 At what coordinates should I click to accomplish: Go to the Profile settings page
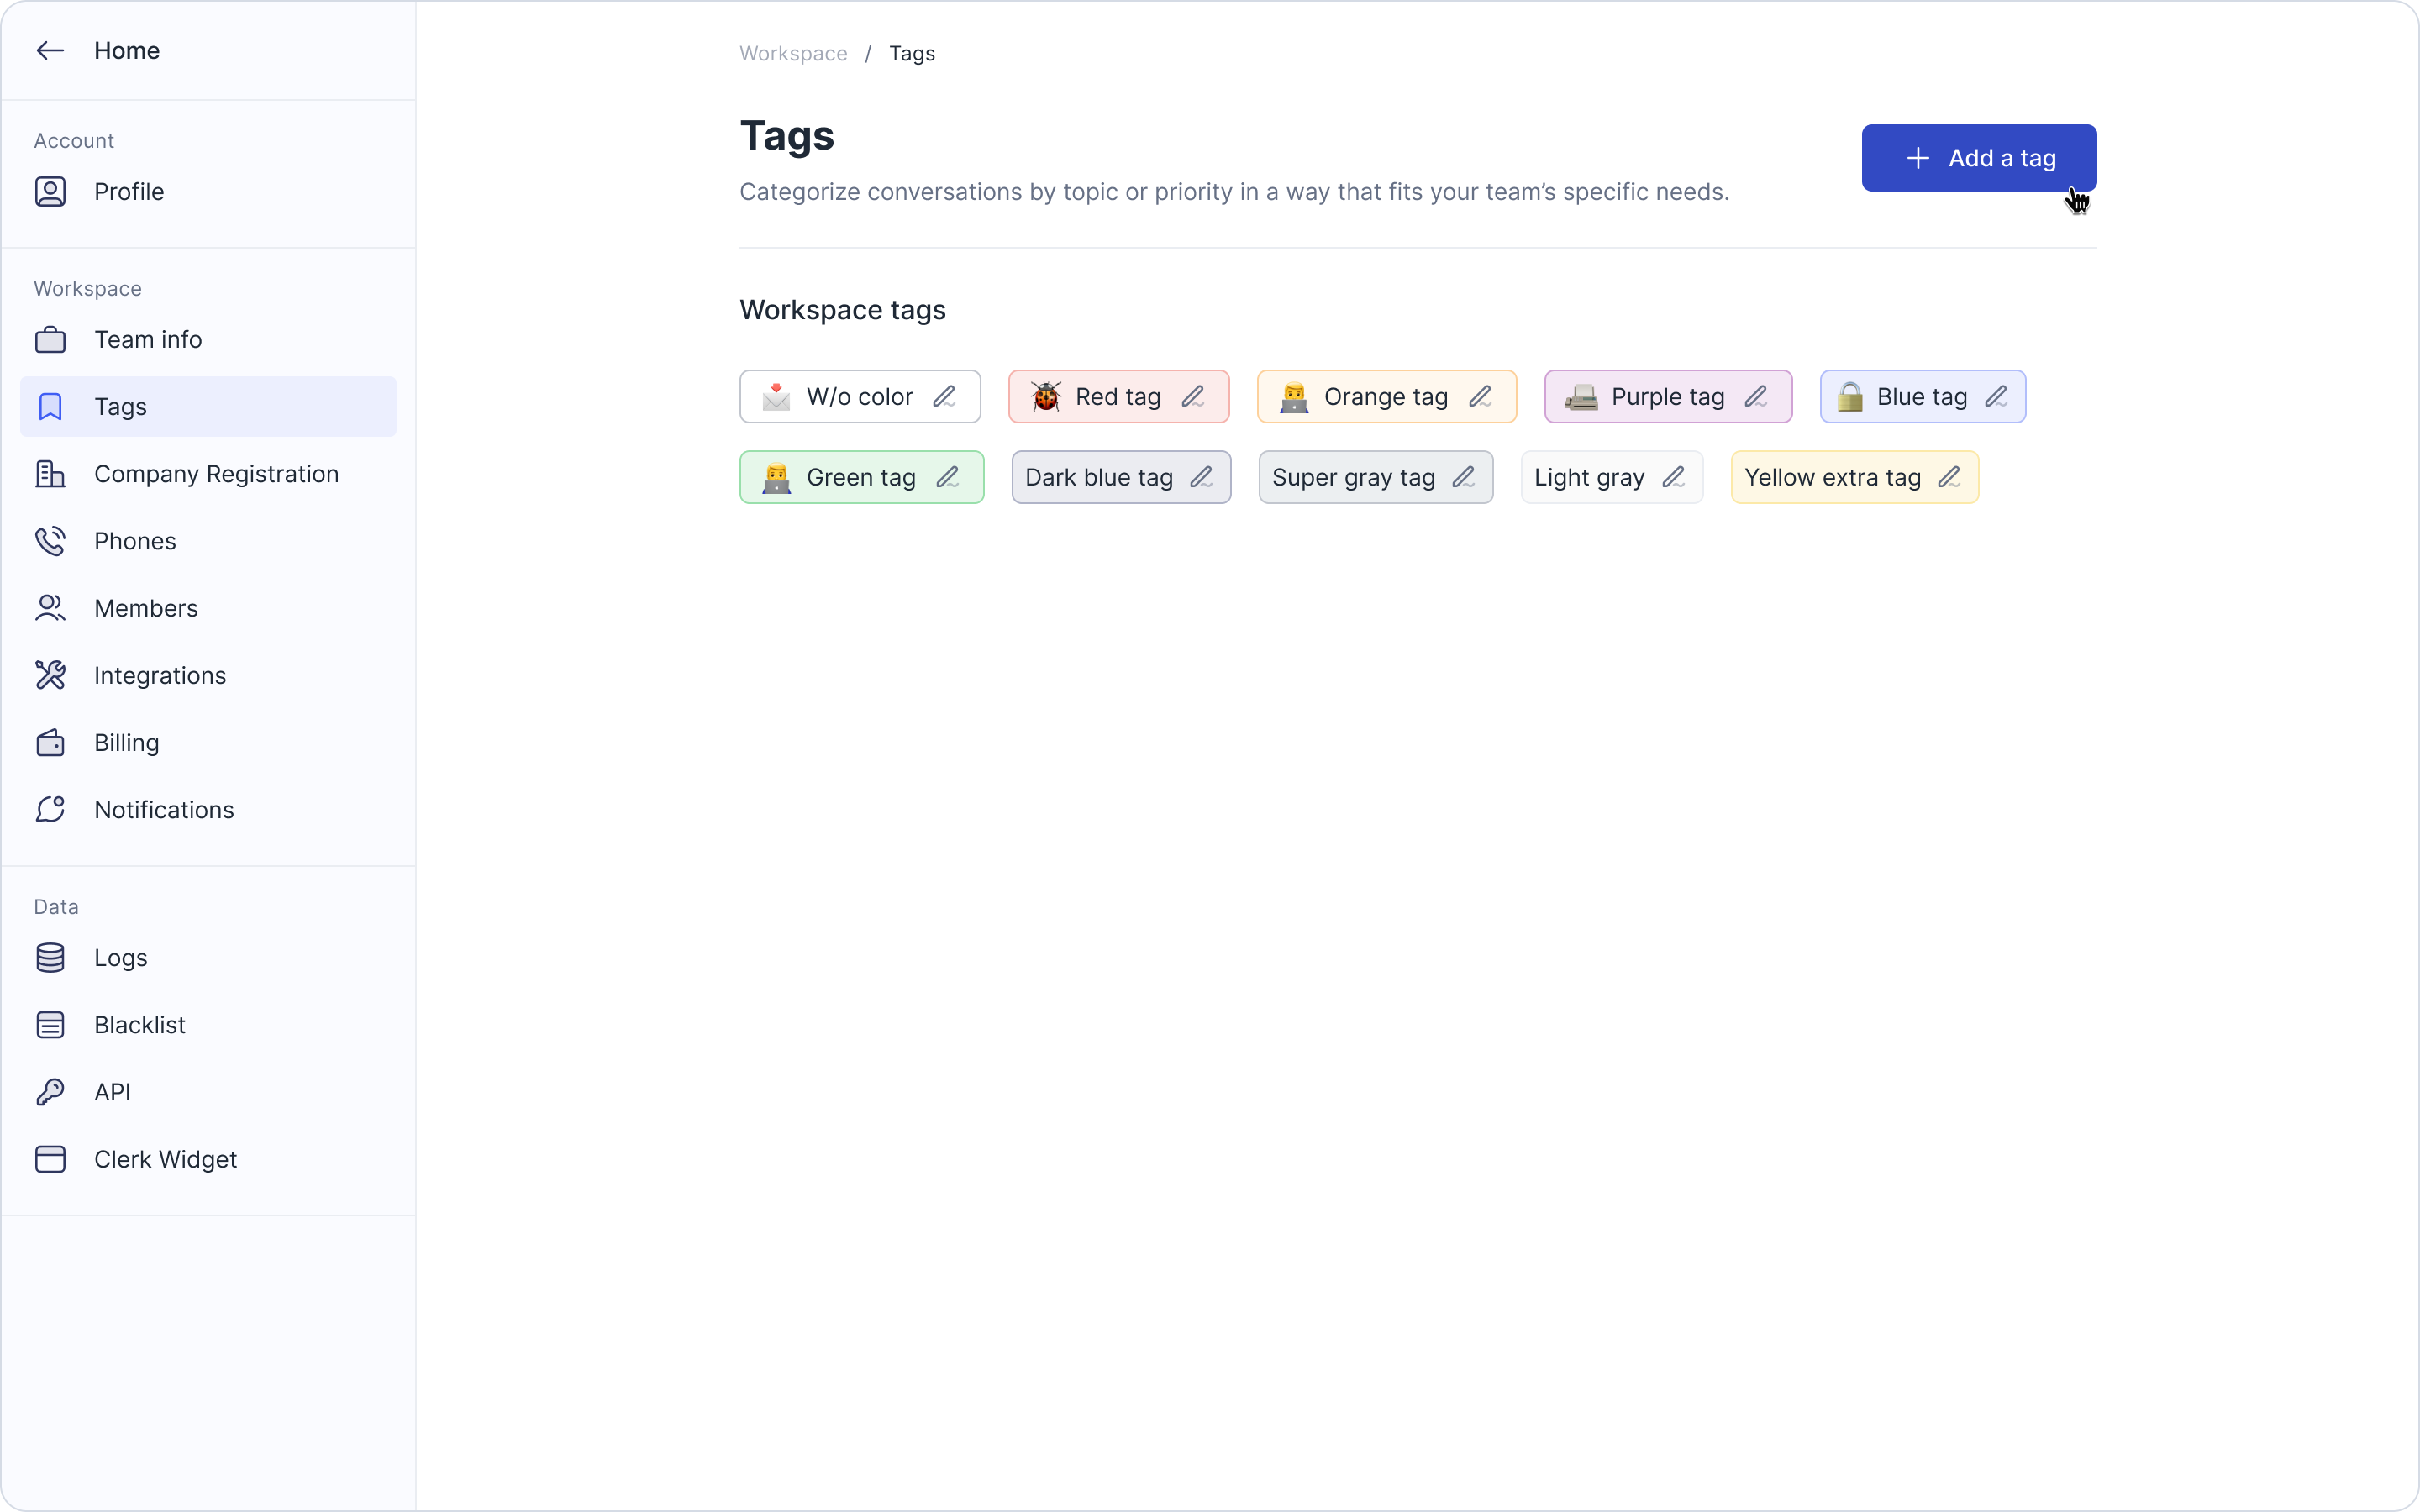tap(129, 192)
